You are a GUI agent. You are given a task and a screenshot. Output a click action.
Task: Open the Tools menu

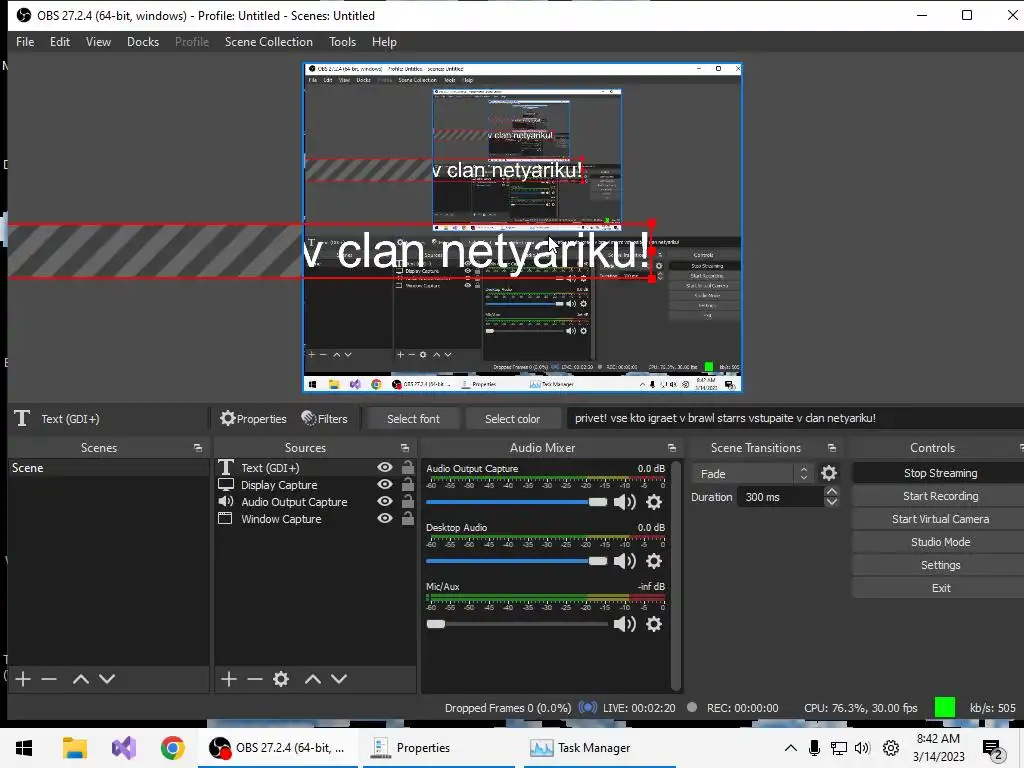pyautogui.click(x=342, y=42)
